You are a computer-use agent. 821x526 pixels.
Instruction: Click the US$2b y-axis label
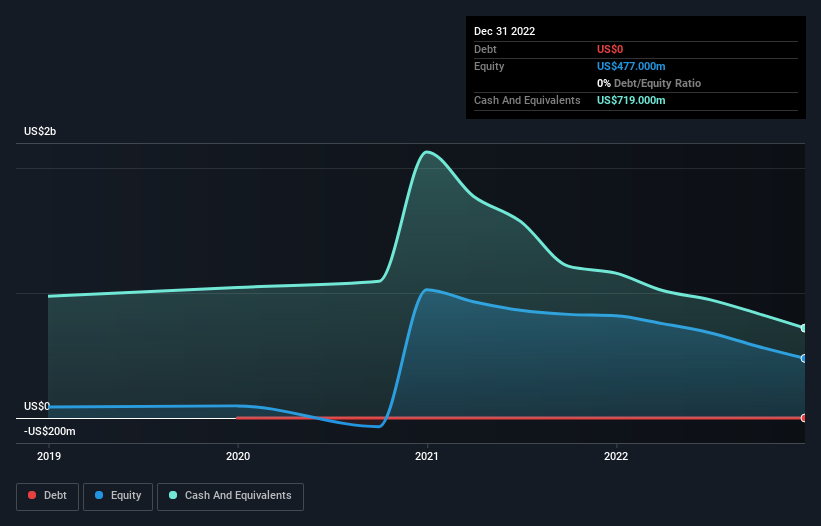point(40,131)
